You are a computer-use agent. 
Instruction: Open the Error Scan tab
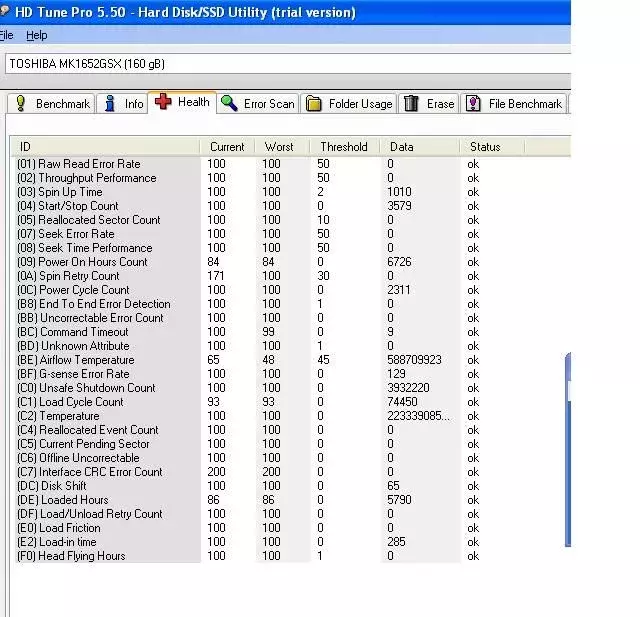tap(258, 104)
